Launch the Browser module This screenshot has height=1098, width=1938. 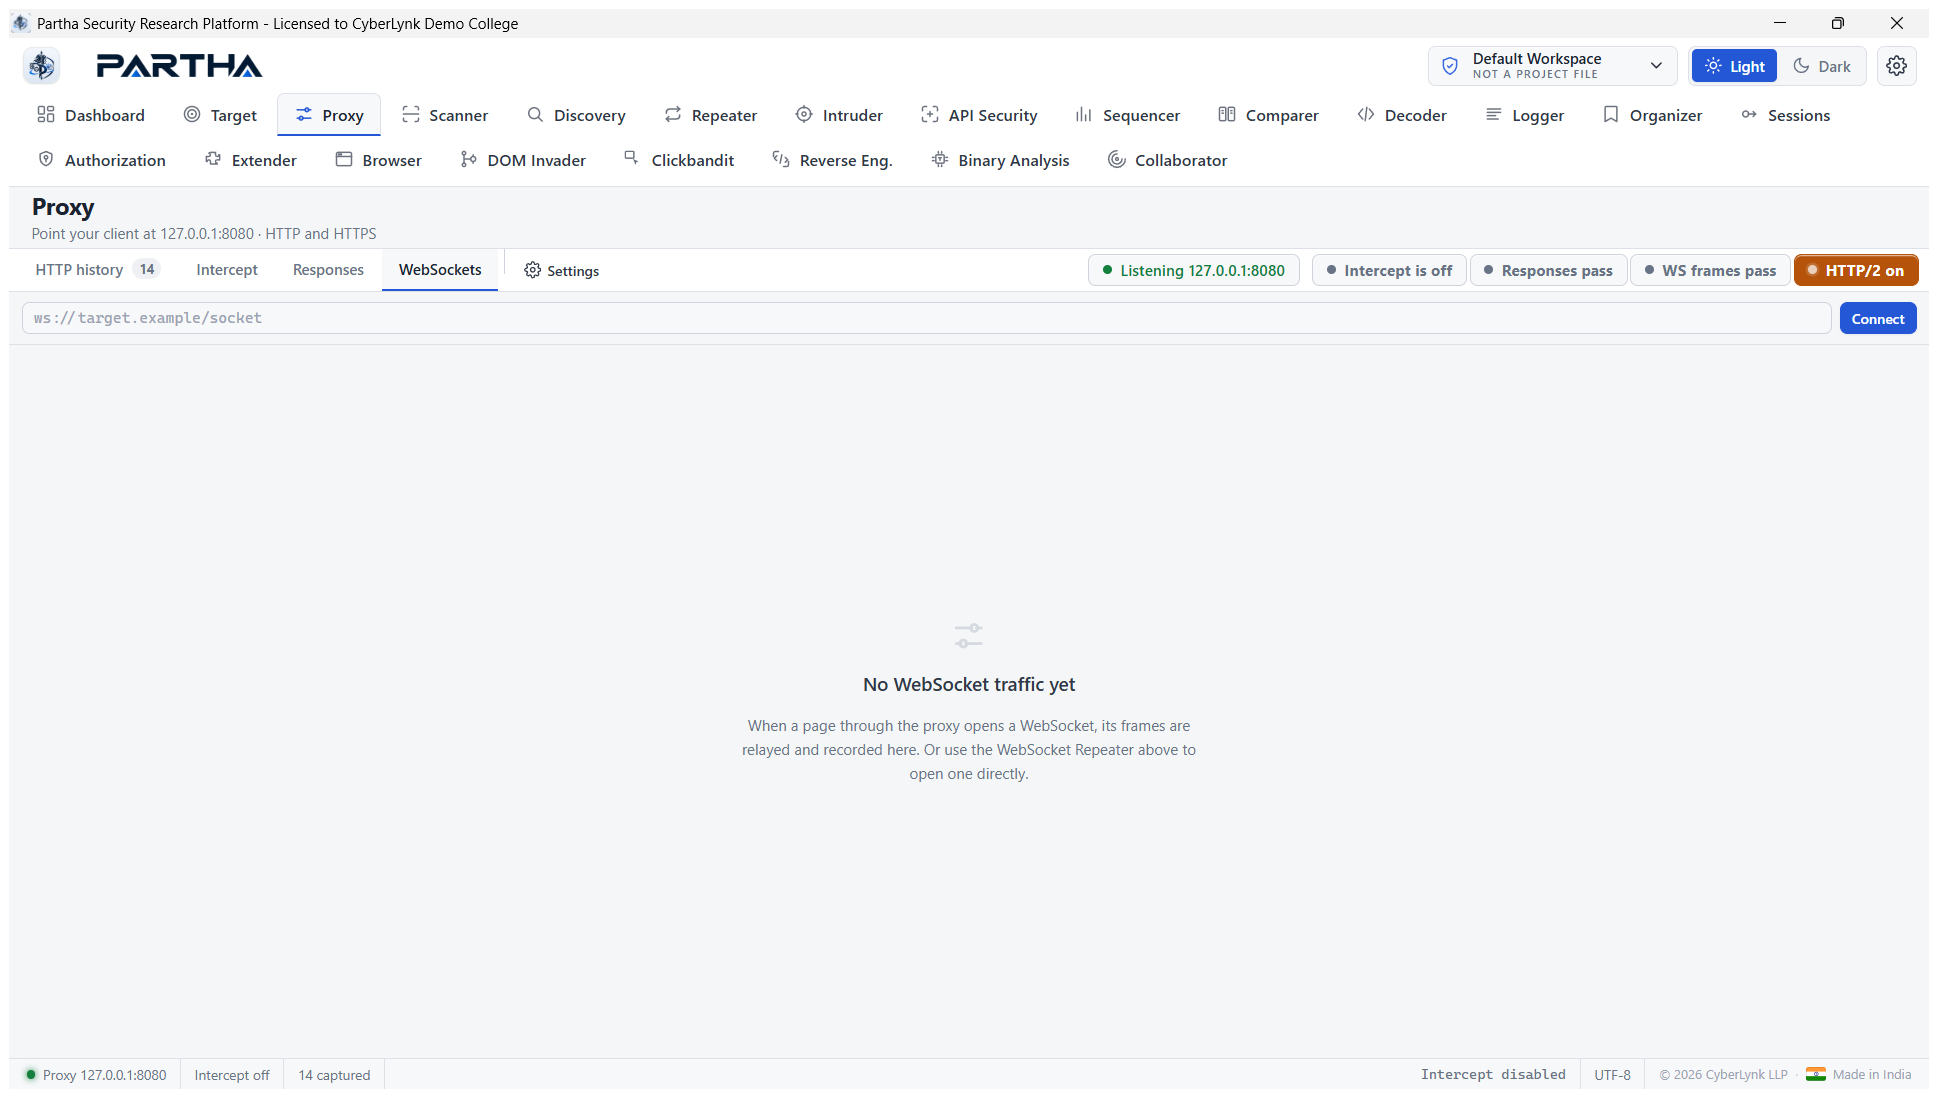pos(378,160)
